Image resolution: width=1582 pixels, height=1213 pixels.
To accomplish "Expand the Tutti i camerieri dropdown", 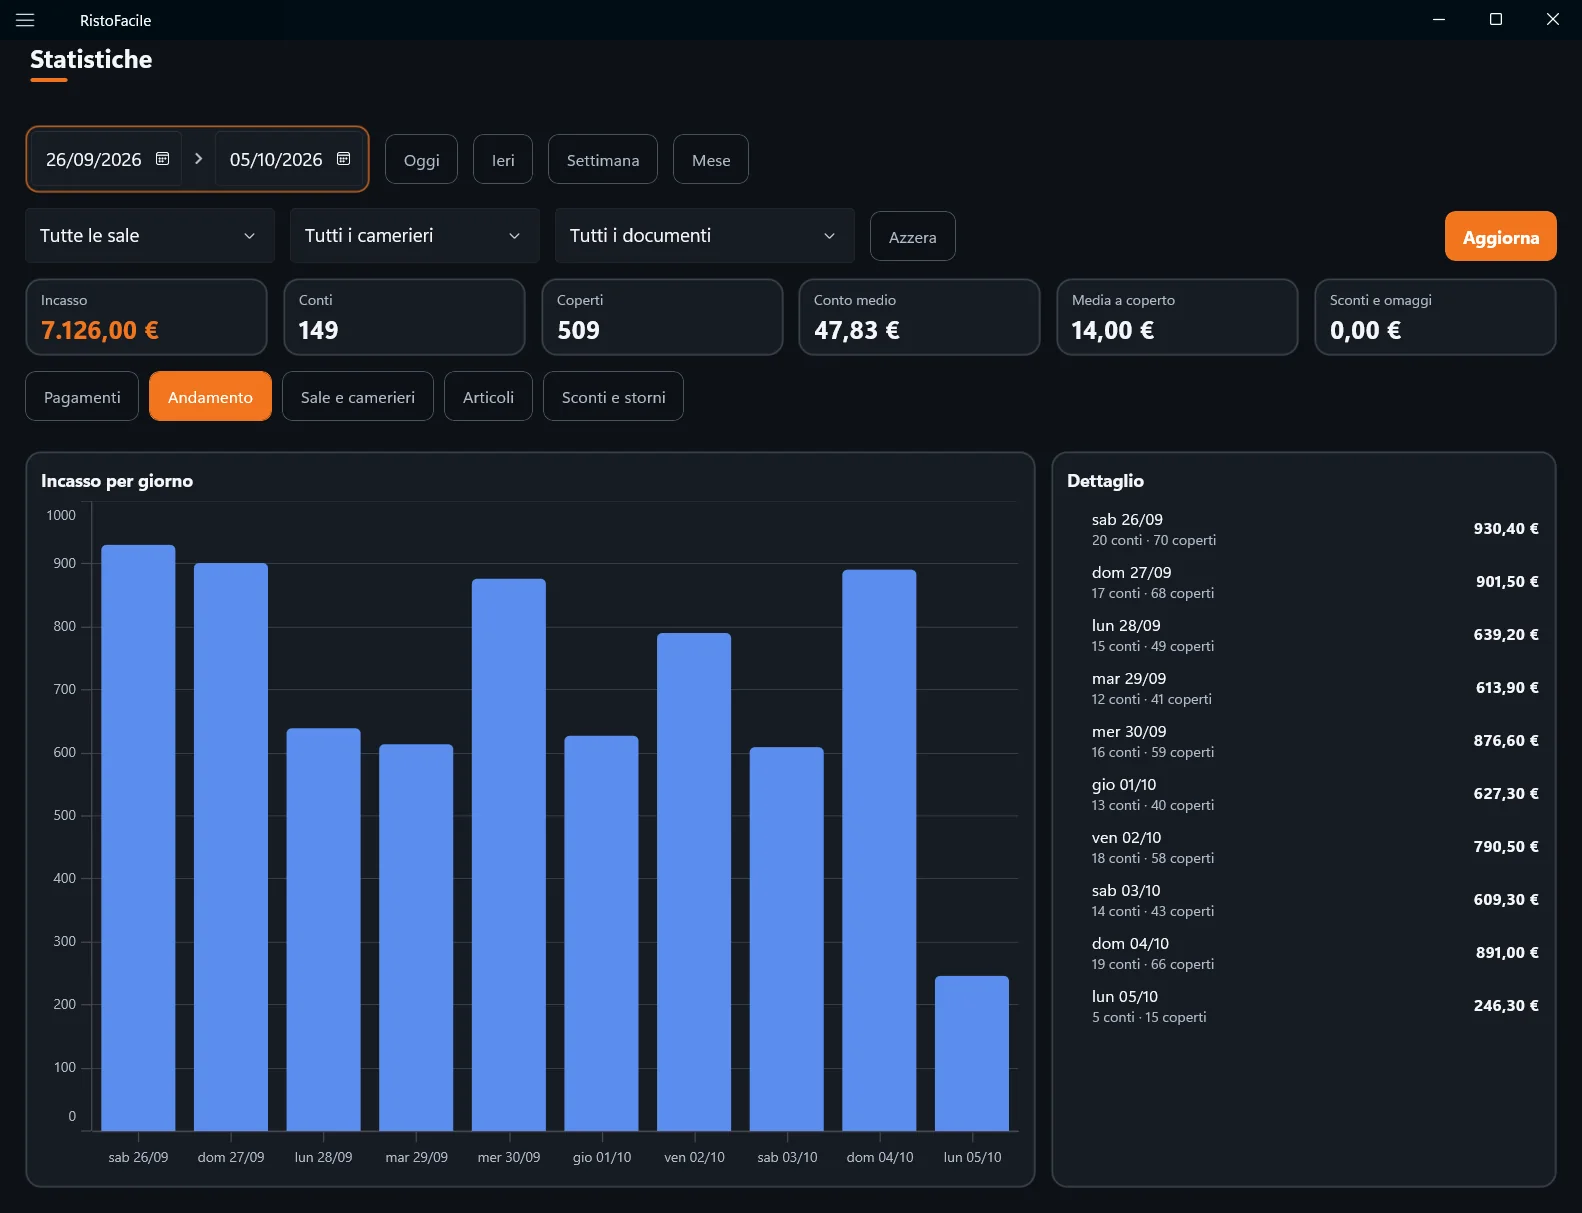I will coord(415,236).
